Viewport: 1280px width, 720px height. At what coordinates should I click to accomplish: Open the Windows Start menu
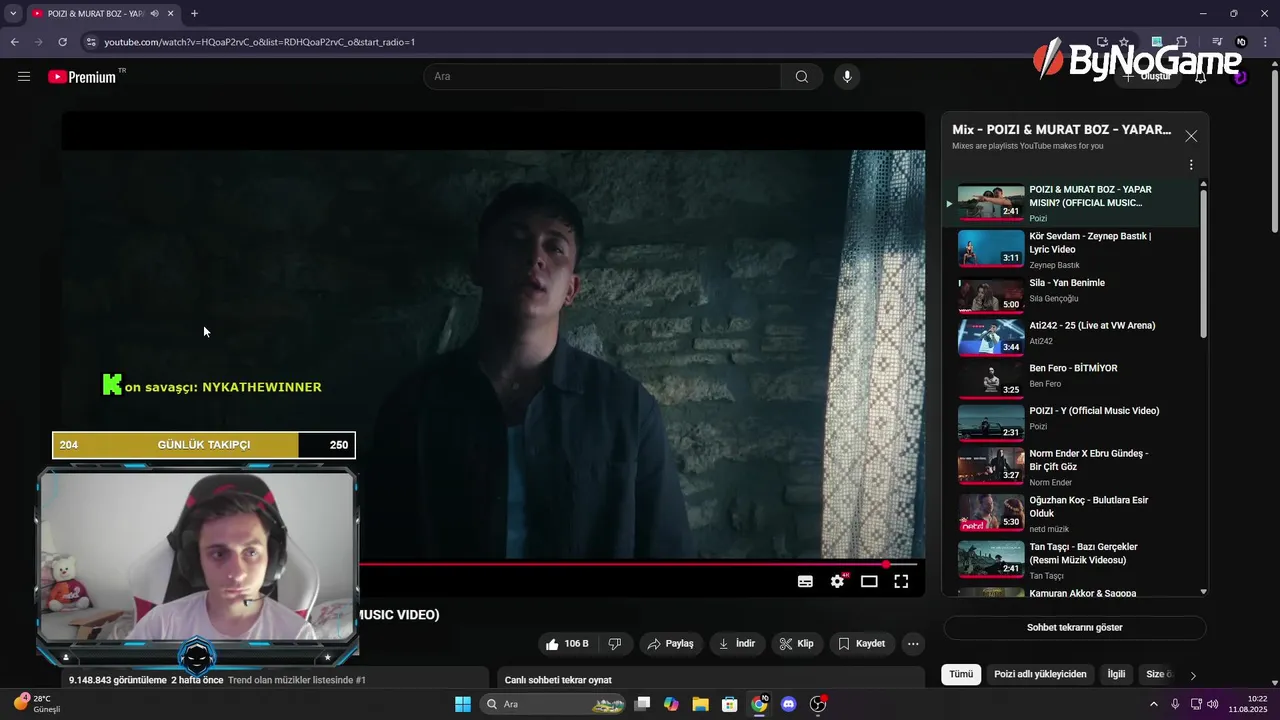(463, 704)
